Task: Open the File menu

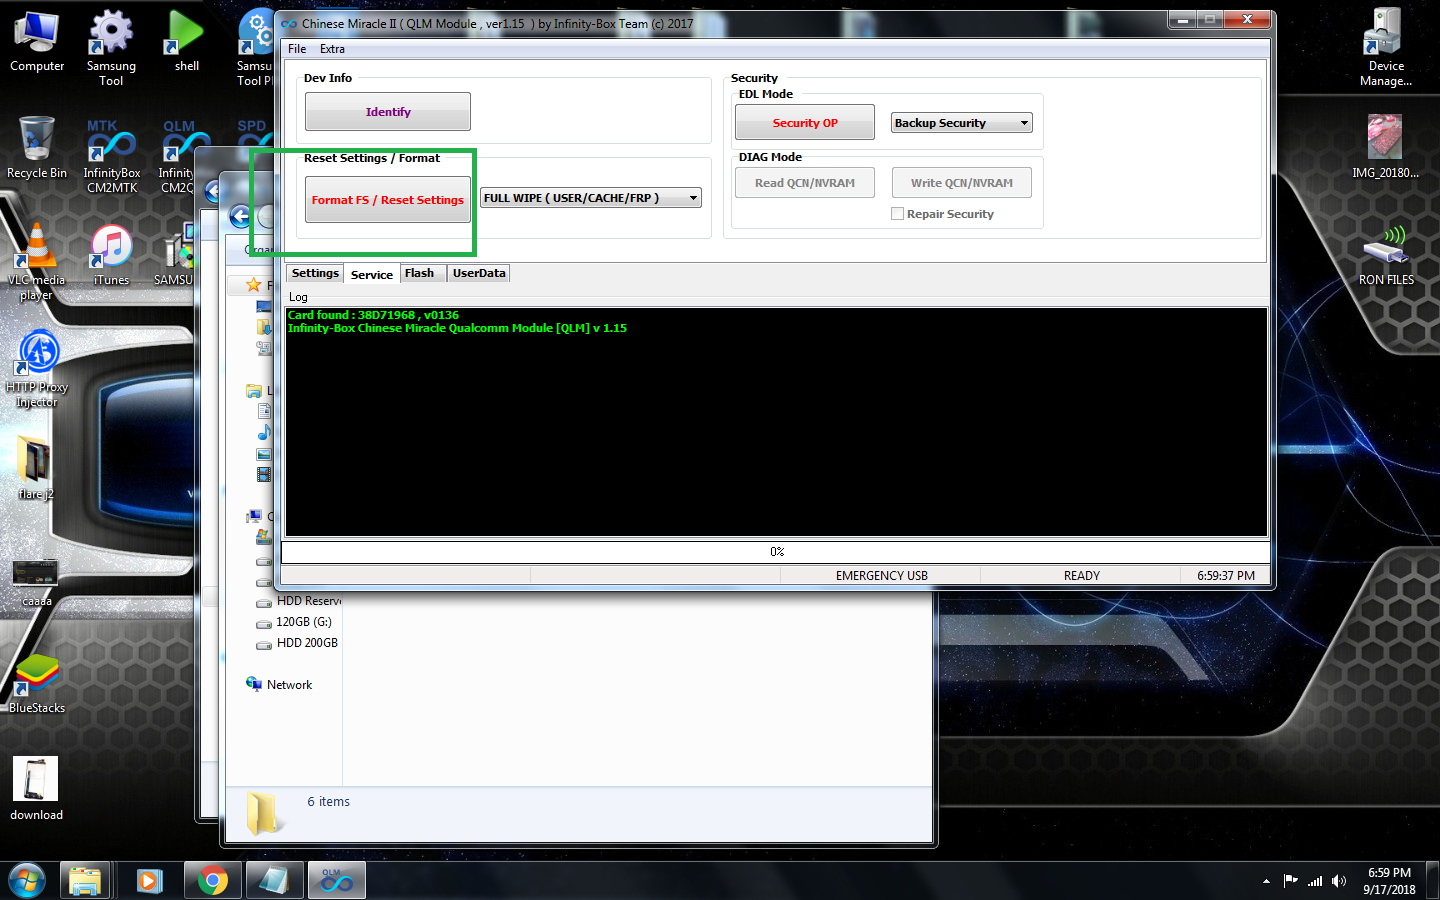Action: 297,49
